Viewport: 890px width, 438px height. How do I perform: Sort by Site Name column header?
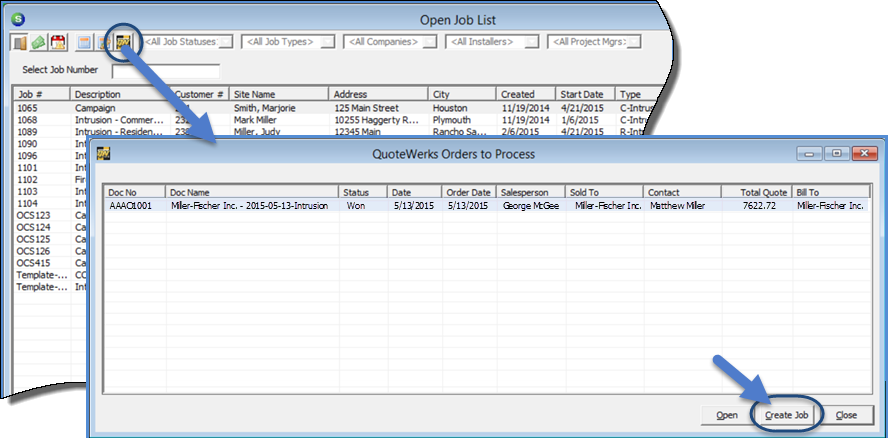tap(279, 94)
